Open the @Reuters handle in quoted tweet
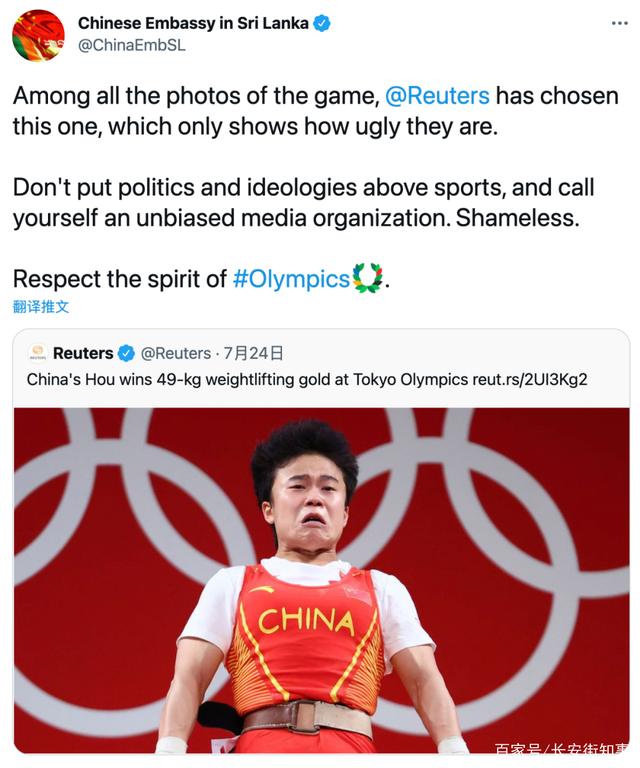The height and width of the screenshot is (768, 640). [176, 353]
